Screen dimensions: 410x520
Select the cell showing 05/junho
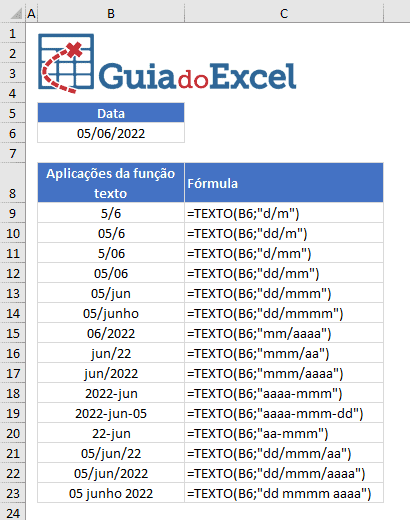tap(111, 313)
